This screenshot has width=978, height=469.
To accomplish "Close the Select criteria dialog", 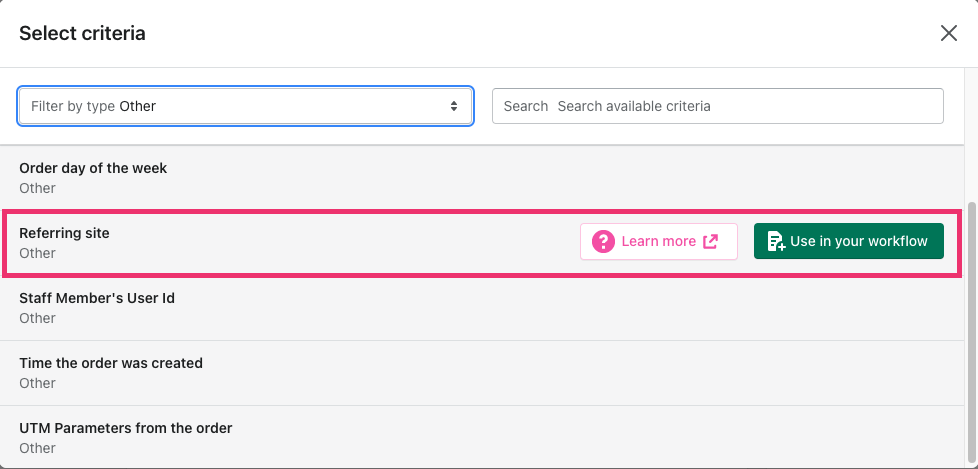I will [949, 33].
